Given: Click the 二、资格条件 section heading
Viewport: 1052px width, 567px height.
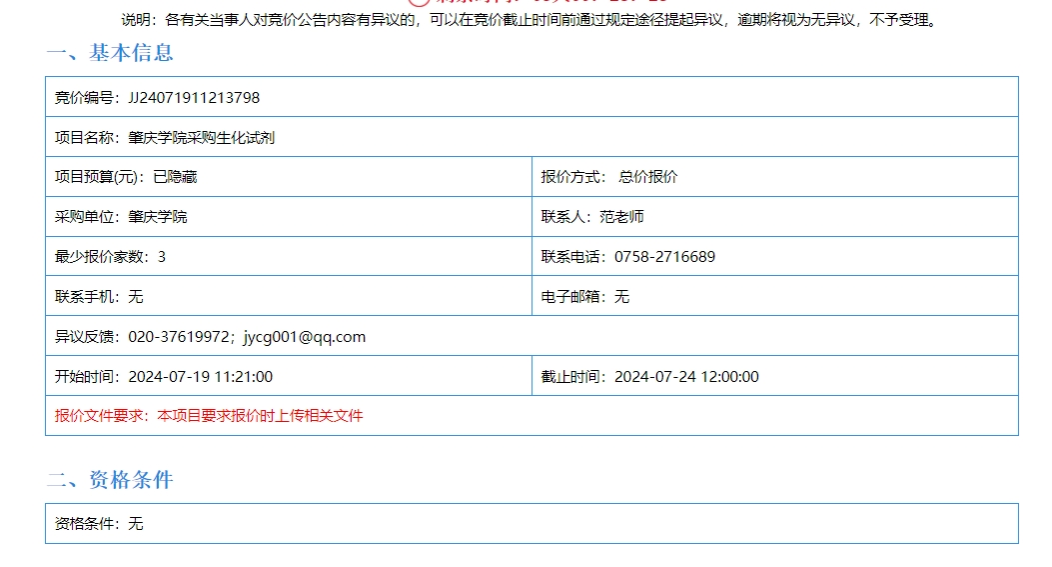Looking at the screenshot, I should pos(110,480).
